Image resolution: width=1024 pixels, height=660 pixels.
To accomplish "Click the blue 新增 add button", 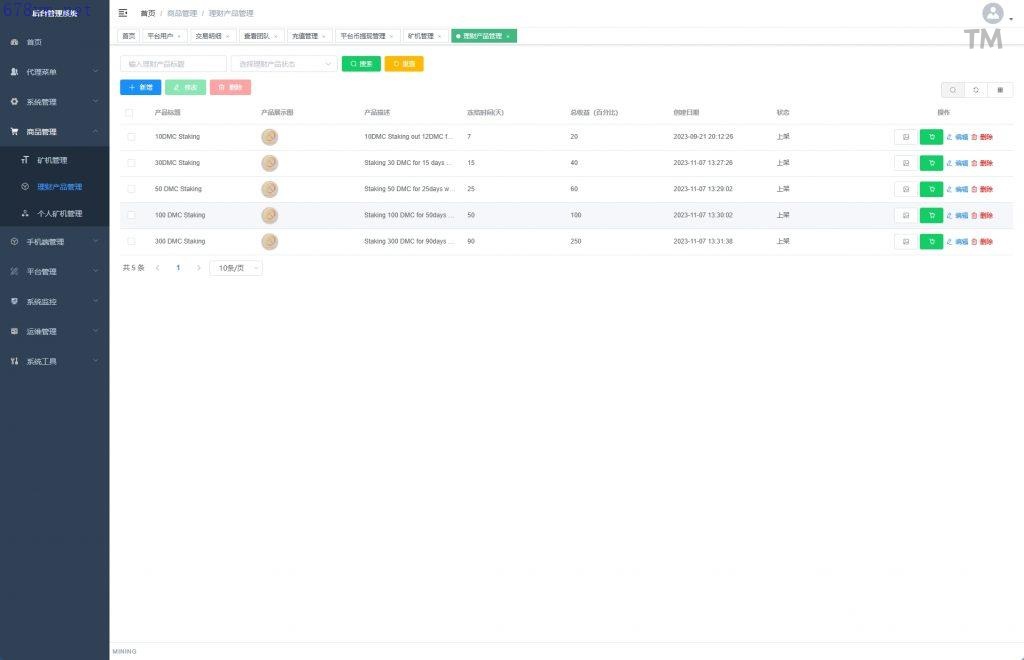I will click(140, 88).
